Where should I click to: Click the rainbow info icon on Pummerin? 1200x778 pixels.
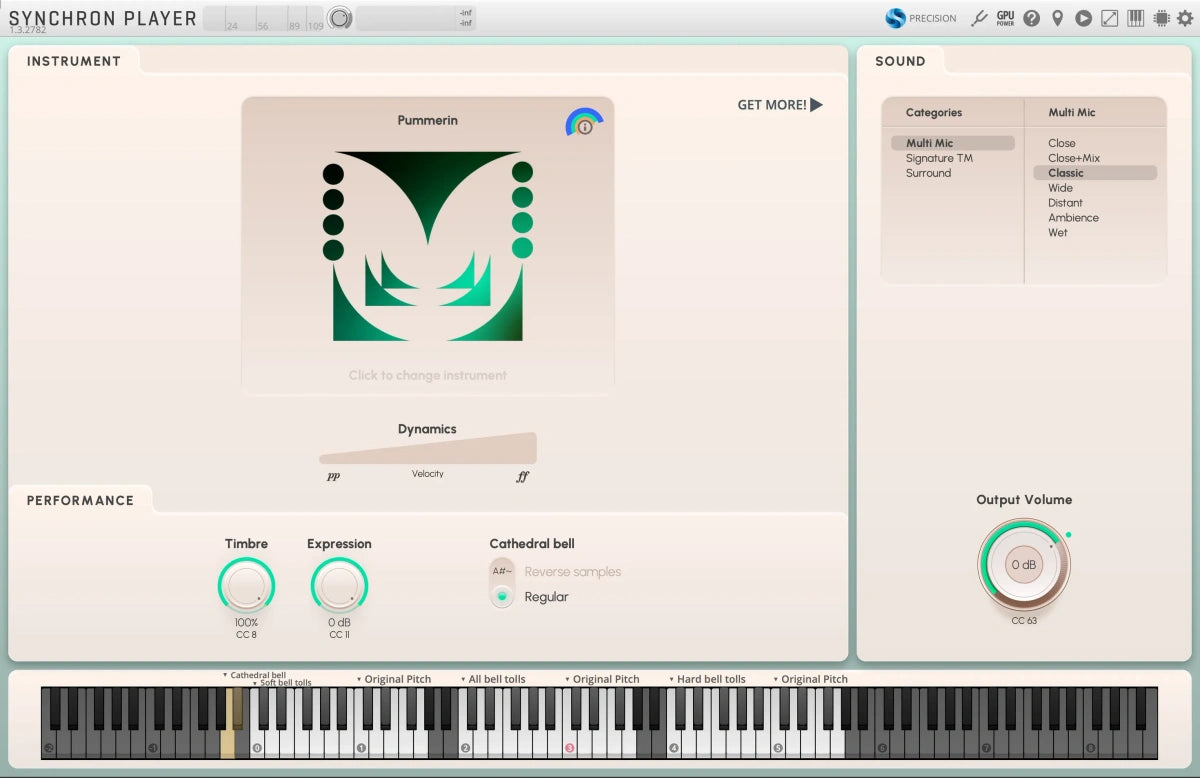(584, 122)
